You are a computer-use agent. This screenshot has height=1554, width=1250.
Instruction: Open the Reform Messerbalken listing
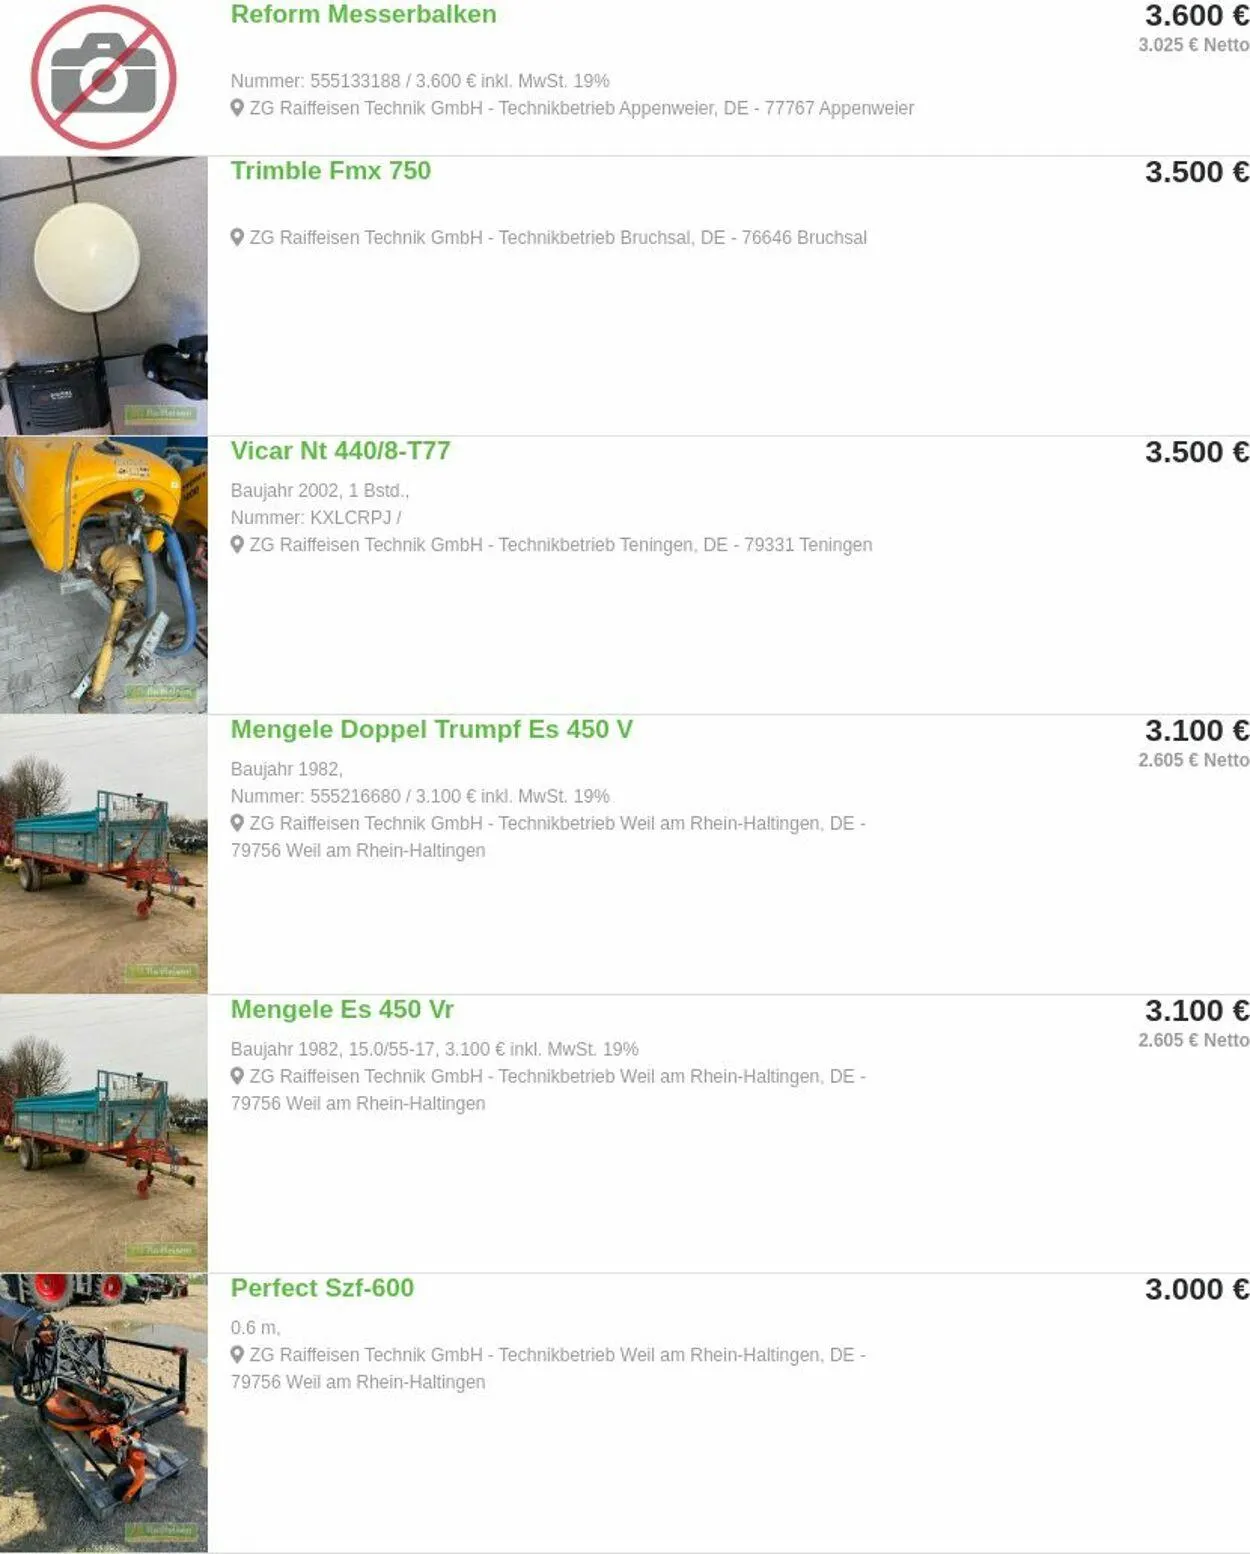pyautogui.click(x=363, y=14)
